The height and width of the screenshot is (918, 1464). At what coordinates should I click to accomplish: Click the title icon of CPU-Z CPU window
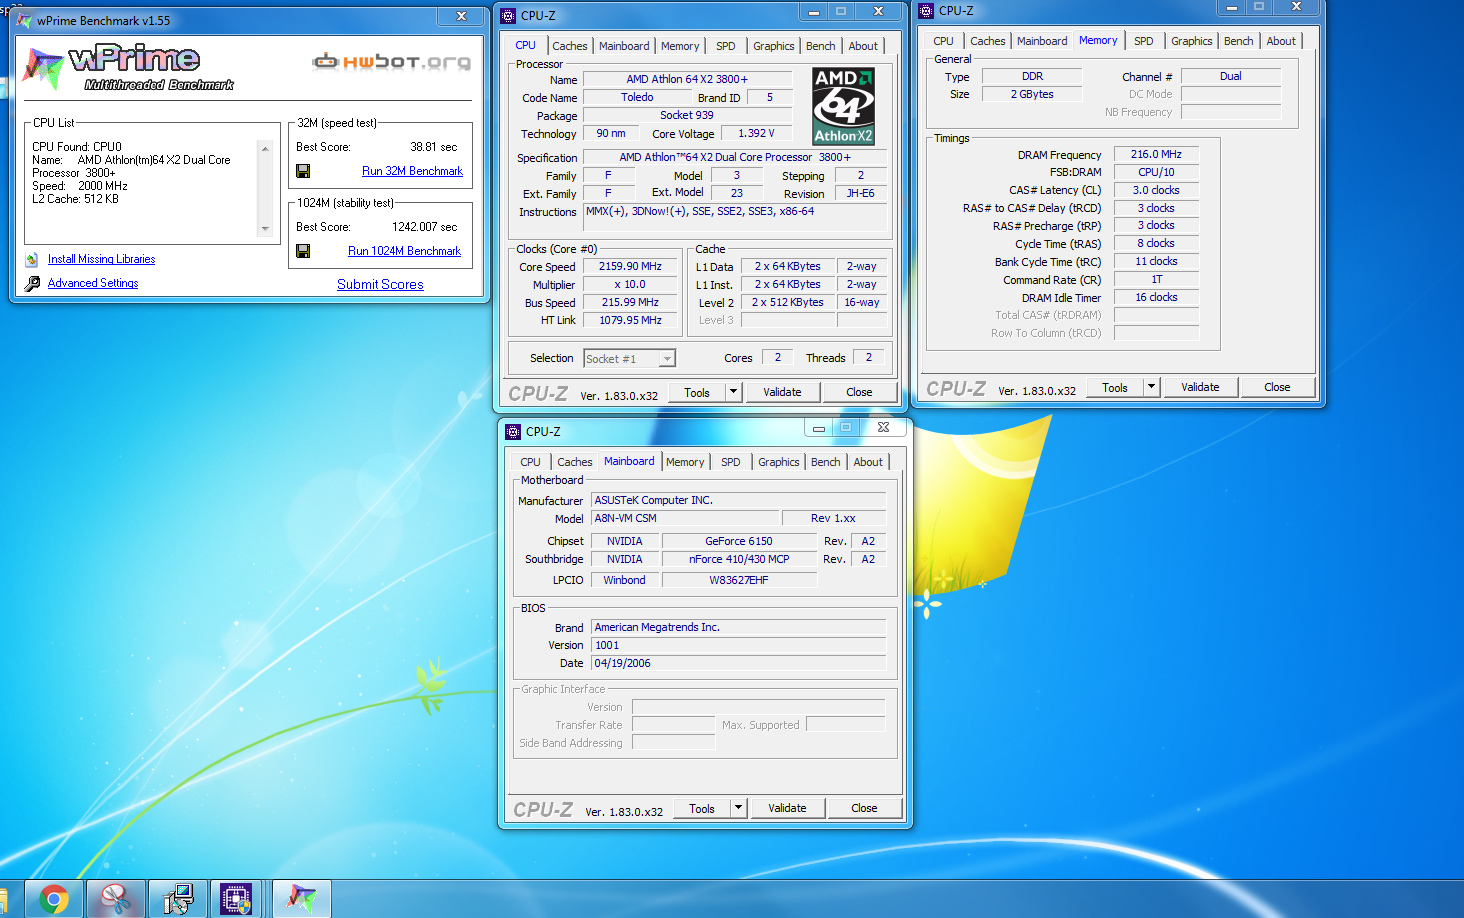(508, 16)
